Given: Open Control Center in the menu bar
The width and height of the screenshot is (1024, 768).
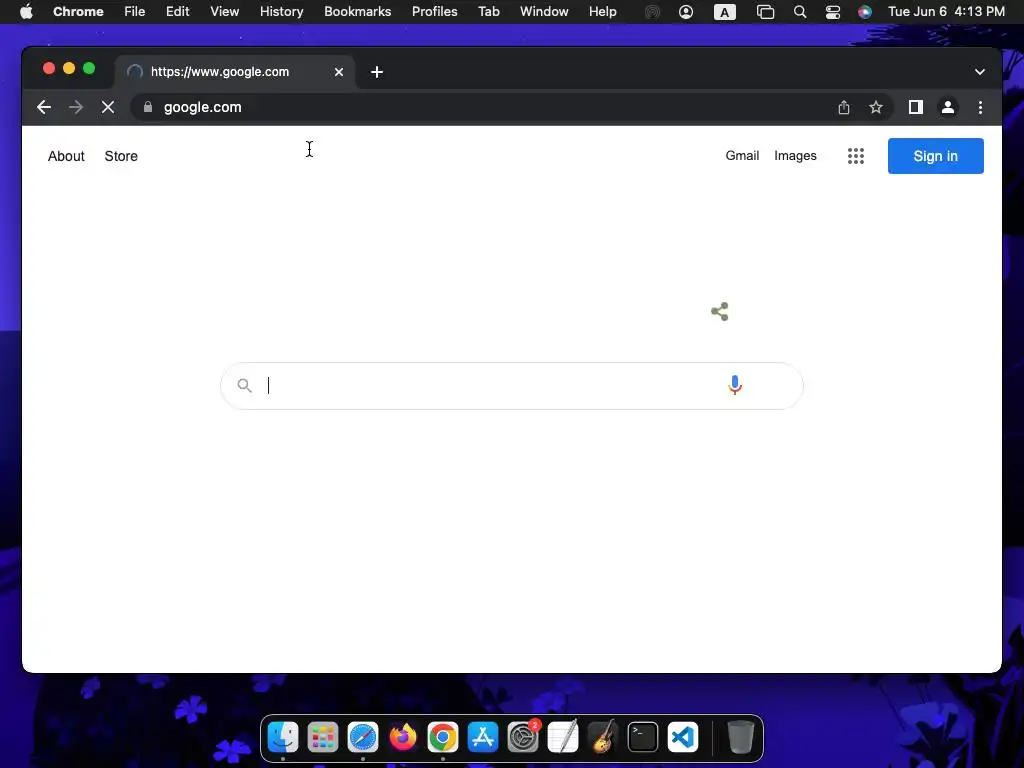Looking at the screenshot, I should point(833,12).
